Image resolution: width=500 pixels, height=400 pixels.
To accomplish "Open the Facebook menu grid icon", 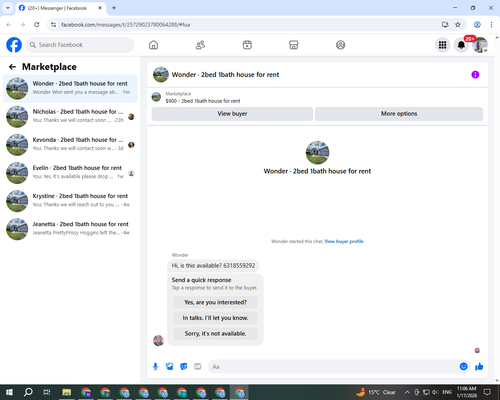I will coord(442,45).
